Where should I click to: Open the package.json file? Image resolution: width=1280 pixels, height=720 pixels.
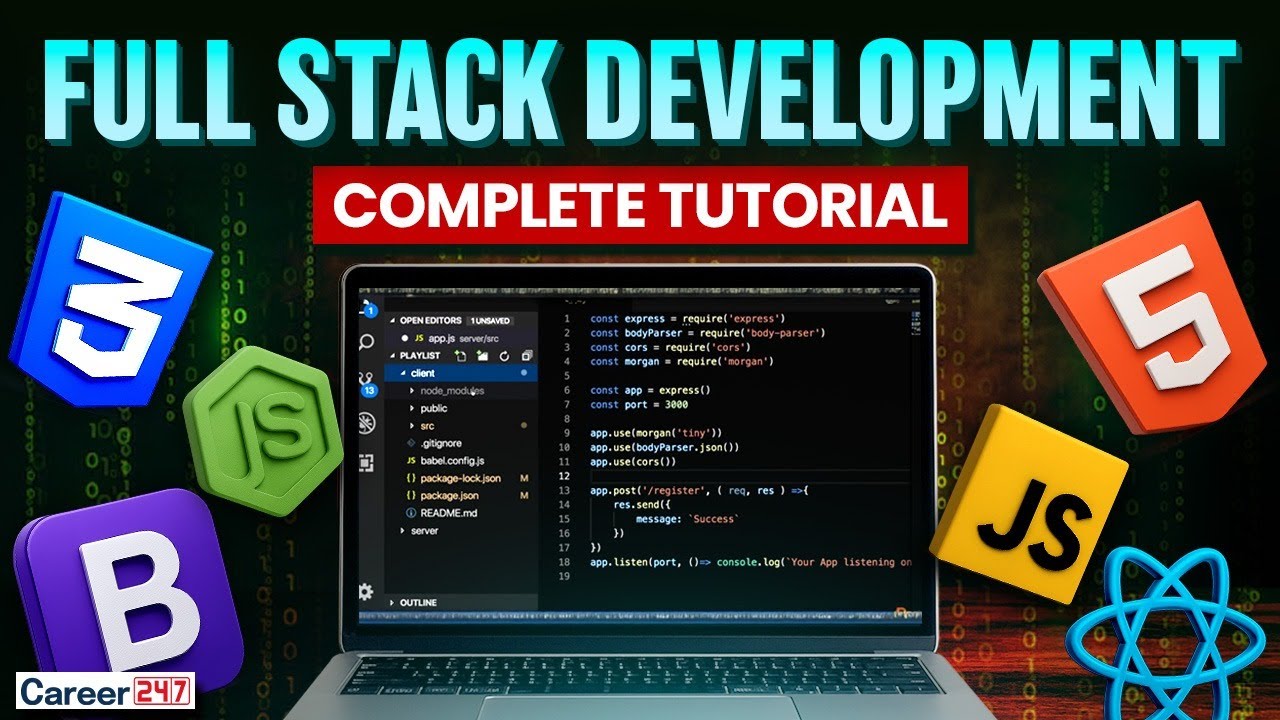click(461, 495)
